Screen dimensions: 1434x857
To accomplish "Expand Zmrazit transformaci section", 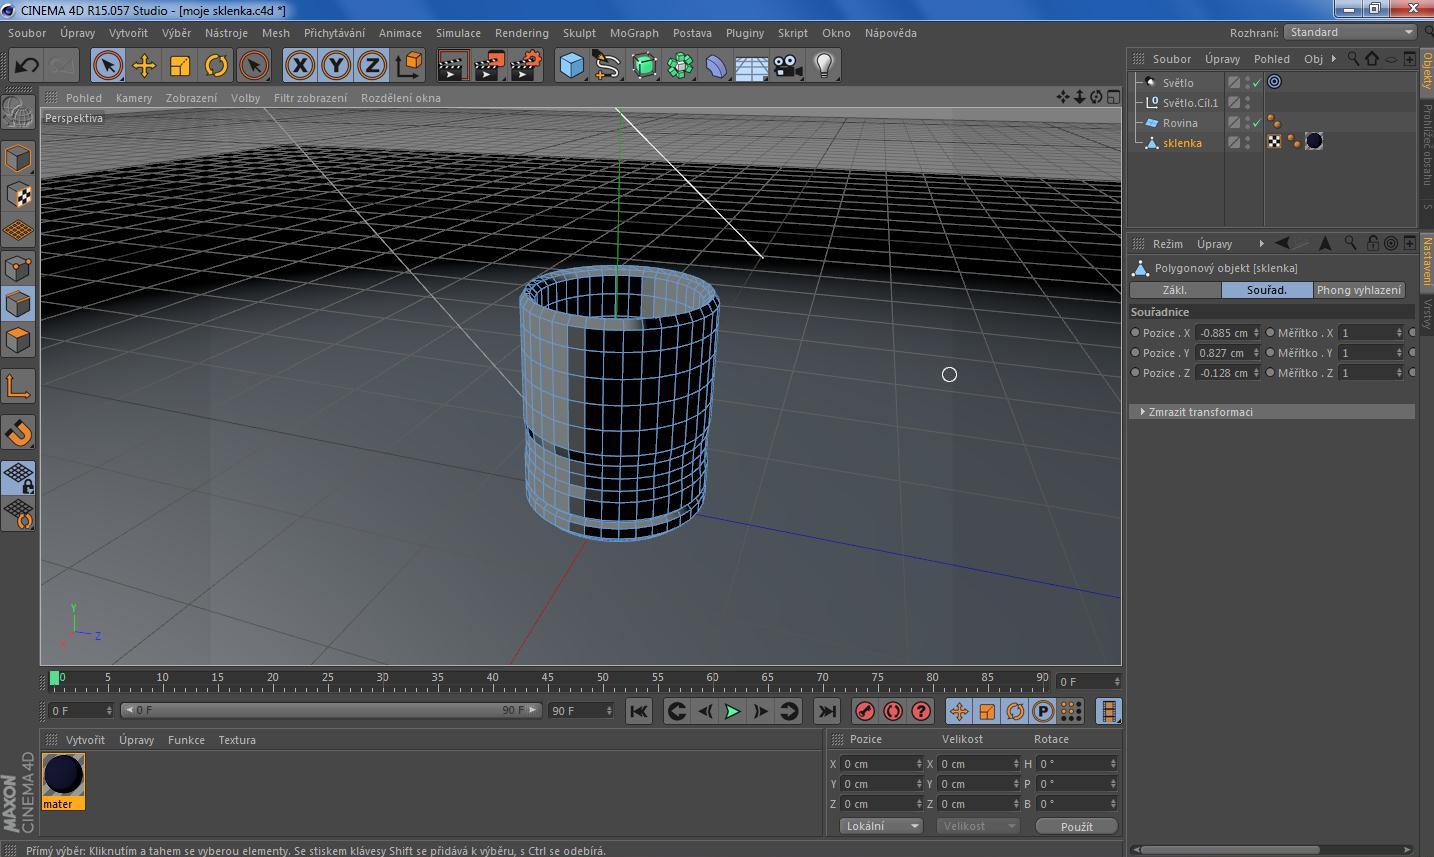I will tap(1200, 412).
